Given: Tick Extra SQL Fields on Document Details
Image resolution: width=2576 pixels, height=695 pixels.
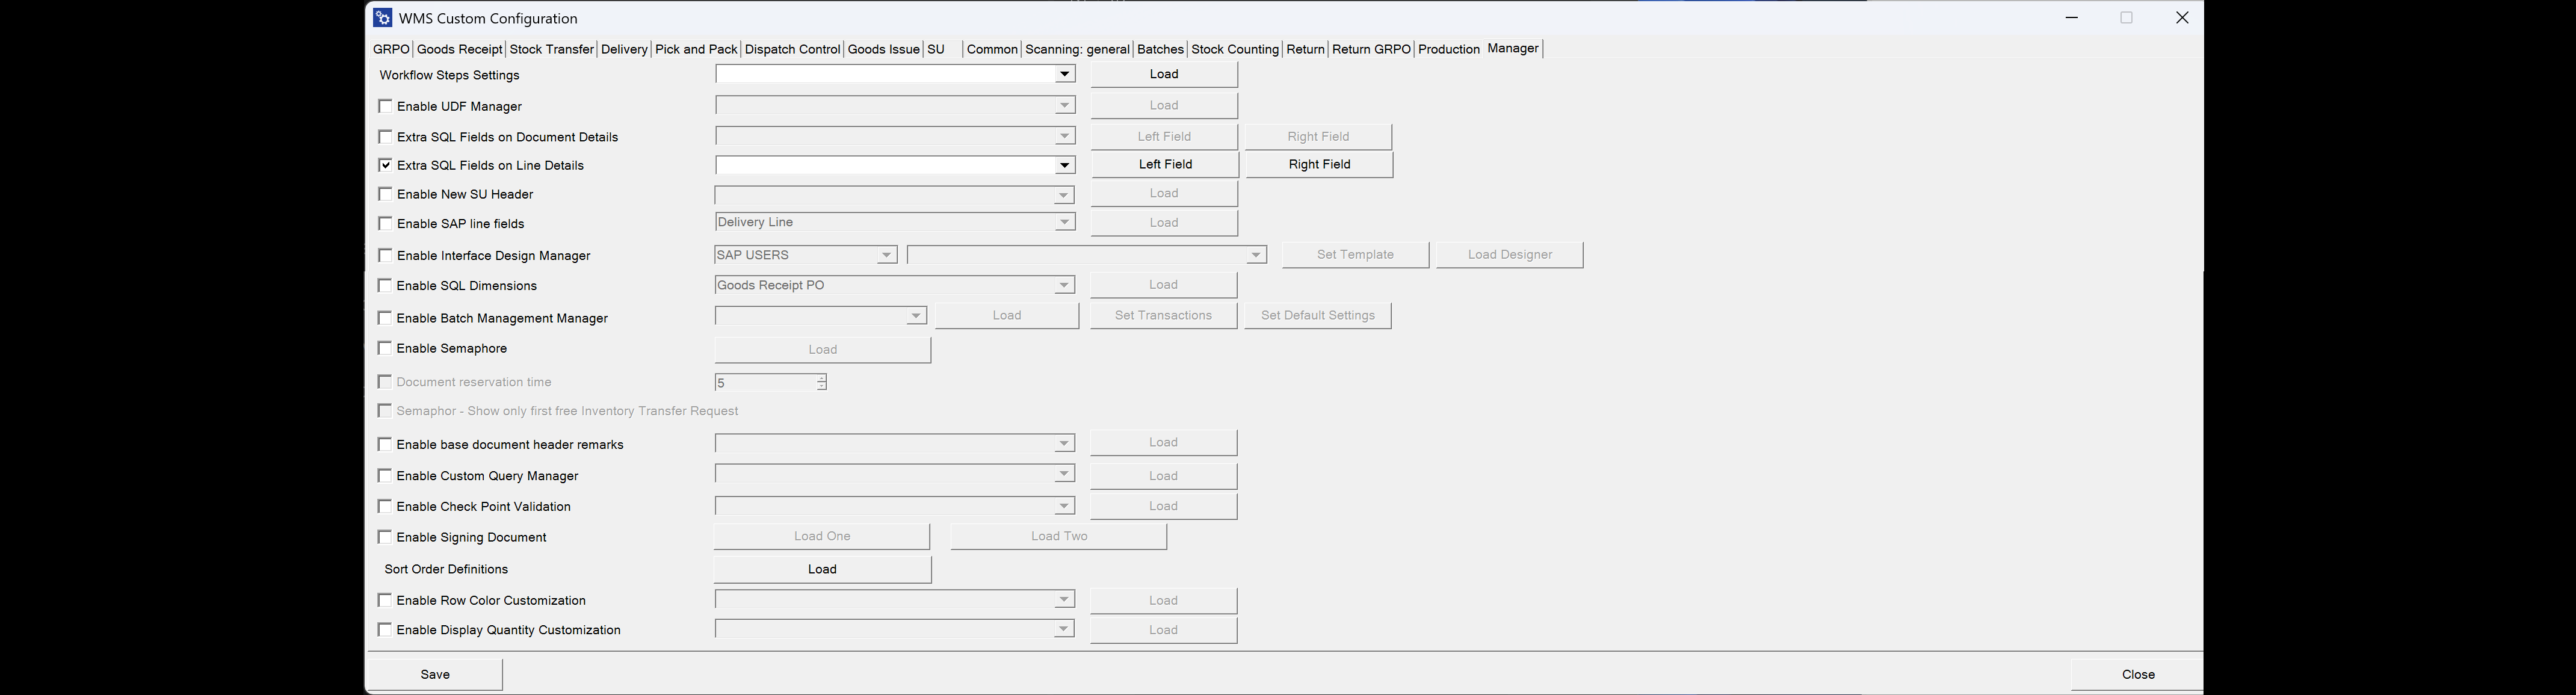Looking at the screenshot, I should 385,137.
